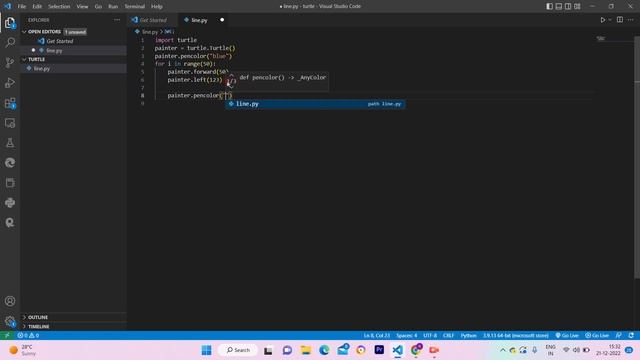Open the Search view in activity bar
This screenshot has height=360, width=640.
click(x=10, y=42)
